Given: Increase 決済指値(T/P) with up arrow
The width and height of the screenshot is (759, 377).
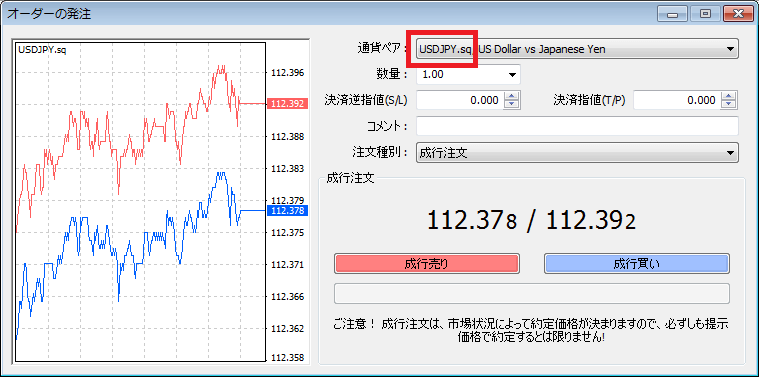Looking at the screenshot, I should coord(729,96).
